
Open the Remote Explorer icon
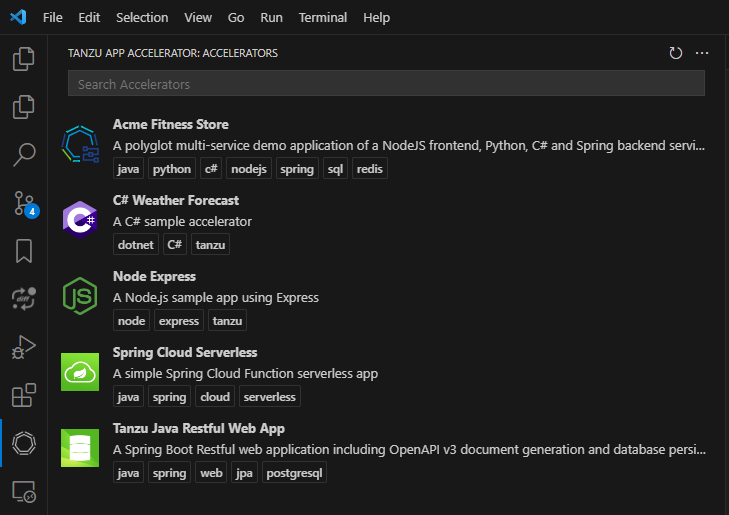tap(24, 491)
